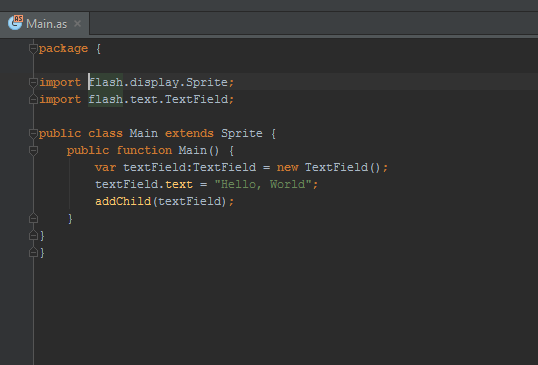Collapse the package block fold marker
Image resolution: width=538 pixels, height=365 pixels.
point(33,49)
